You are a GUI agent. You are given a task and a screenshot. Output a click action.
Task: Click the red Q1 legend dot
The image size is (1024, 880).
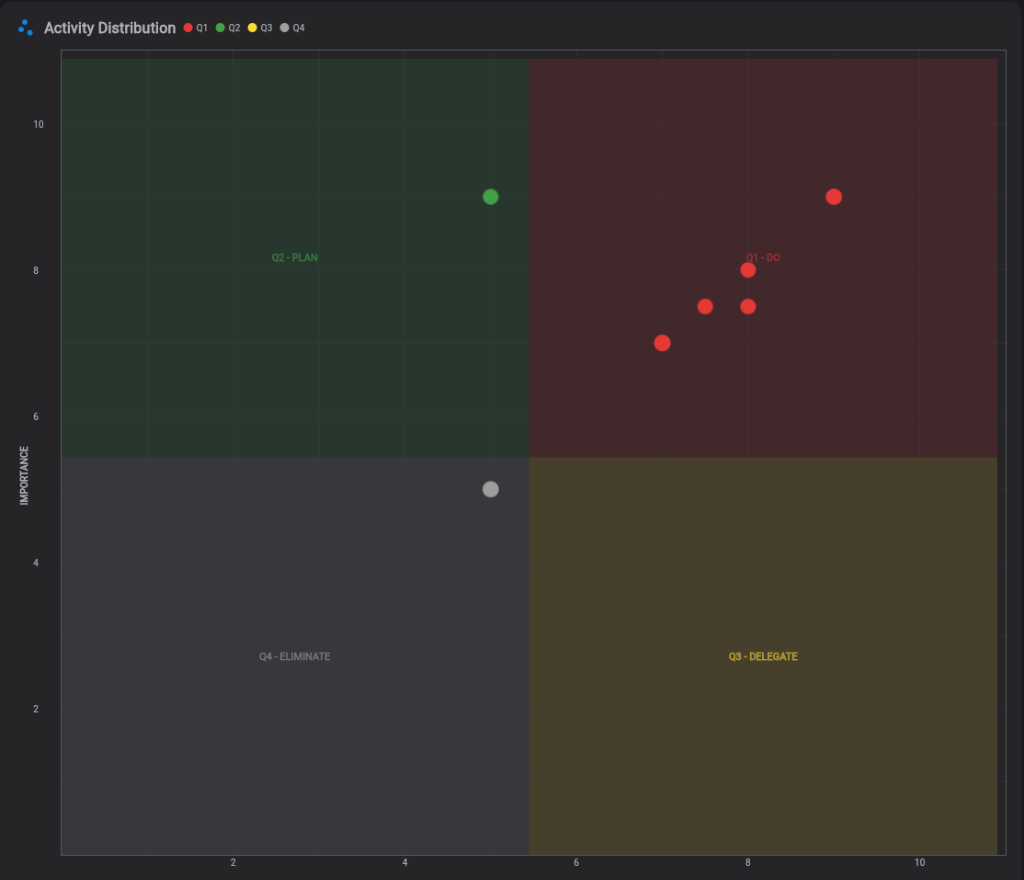click(186, 28)
